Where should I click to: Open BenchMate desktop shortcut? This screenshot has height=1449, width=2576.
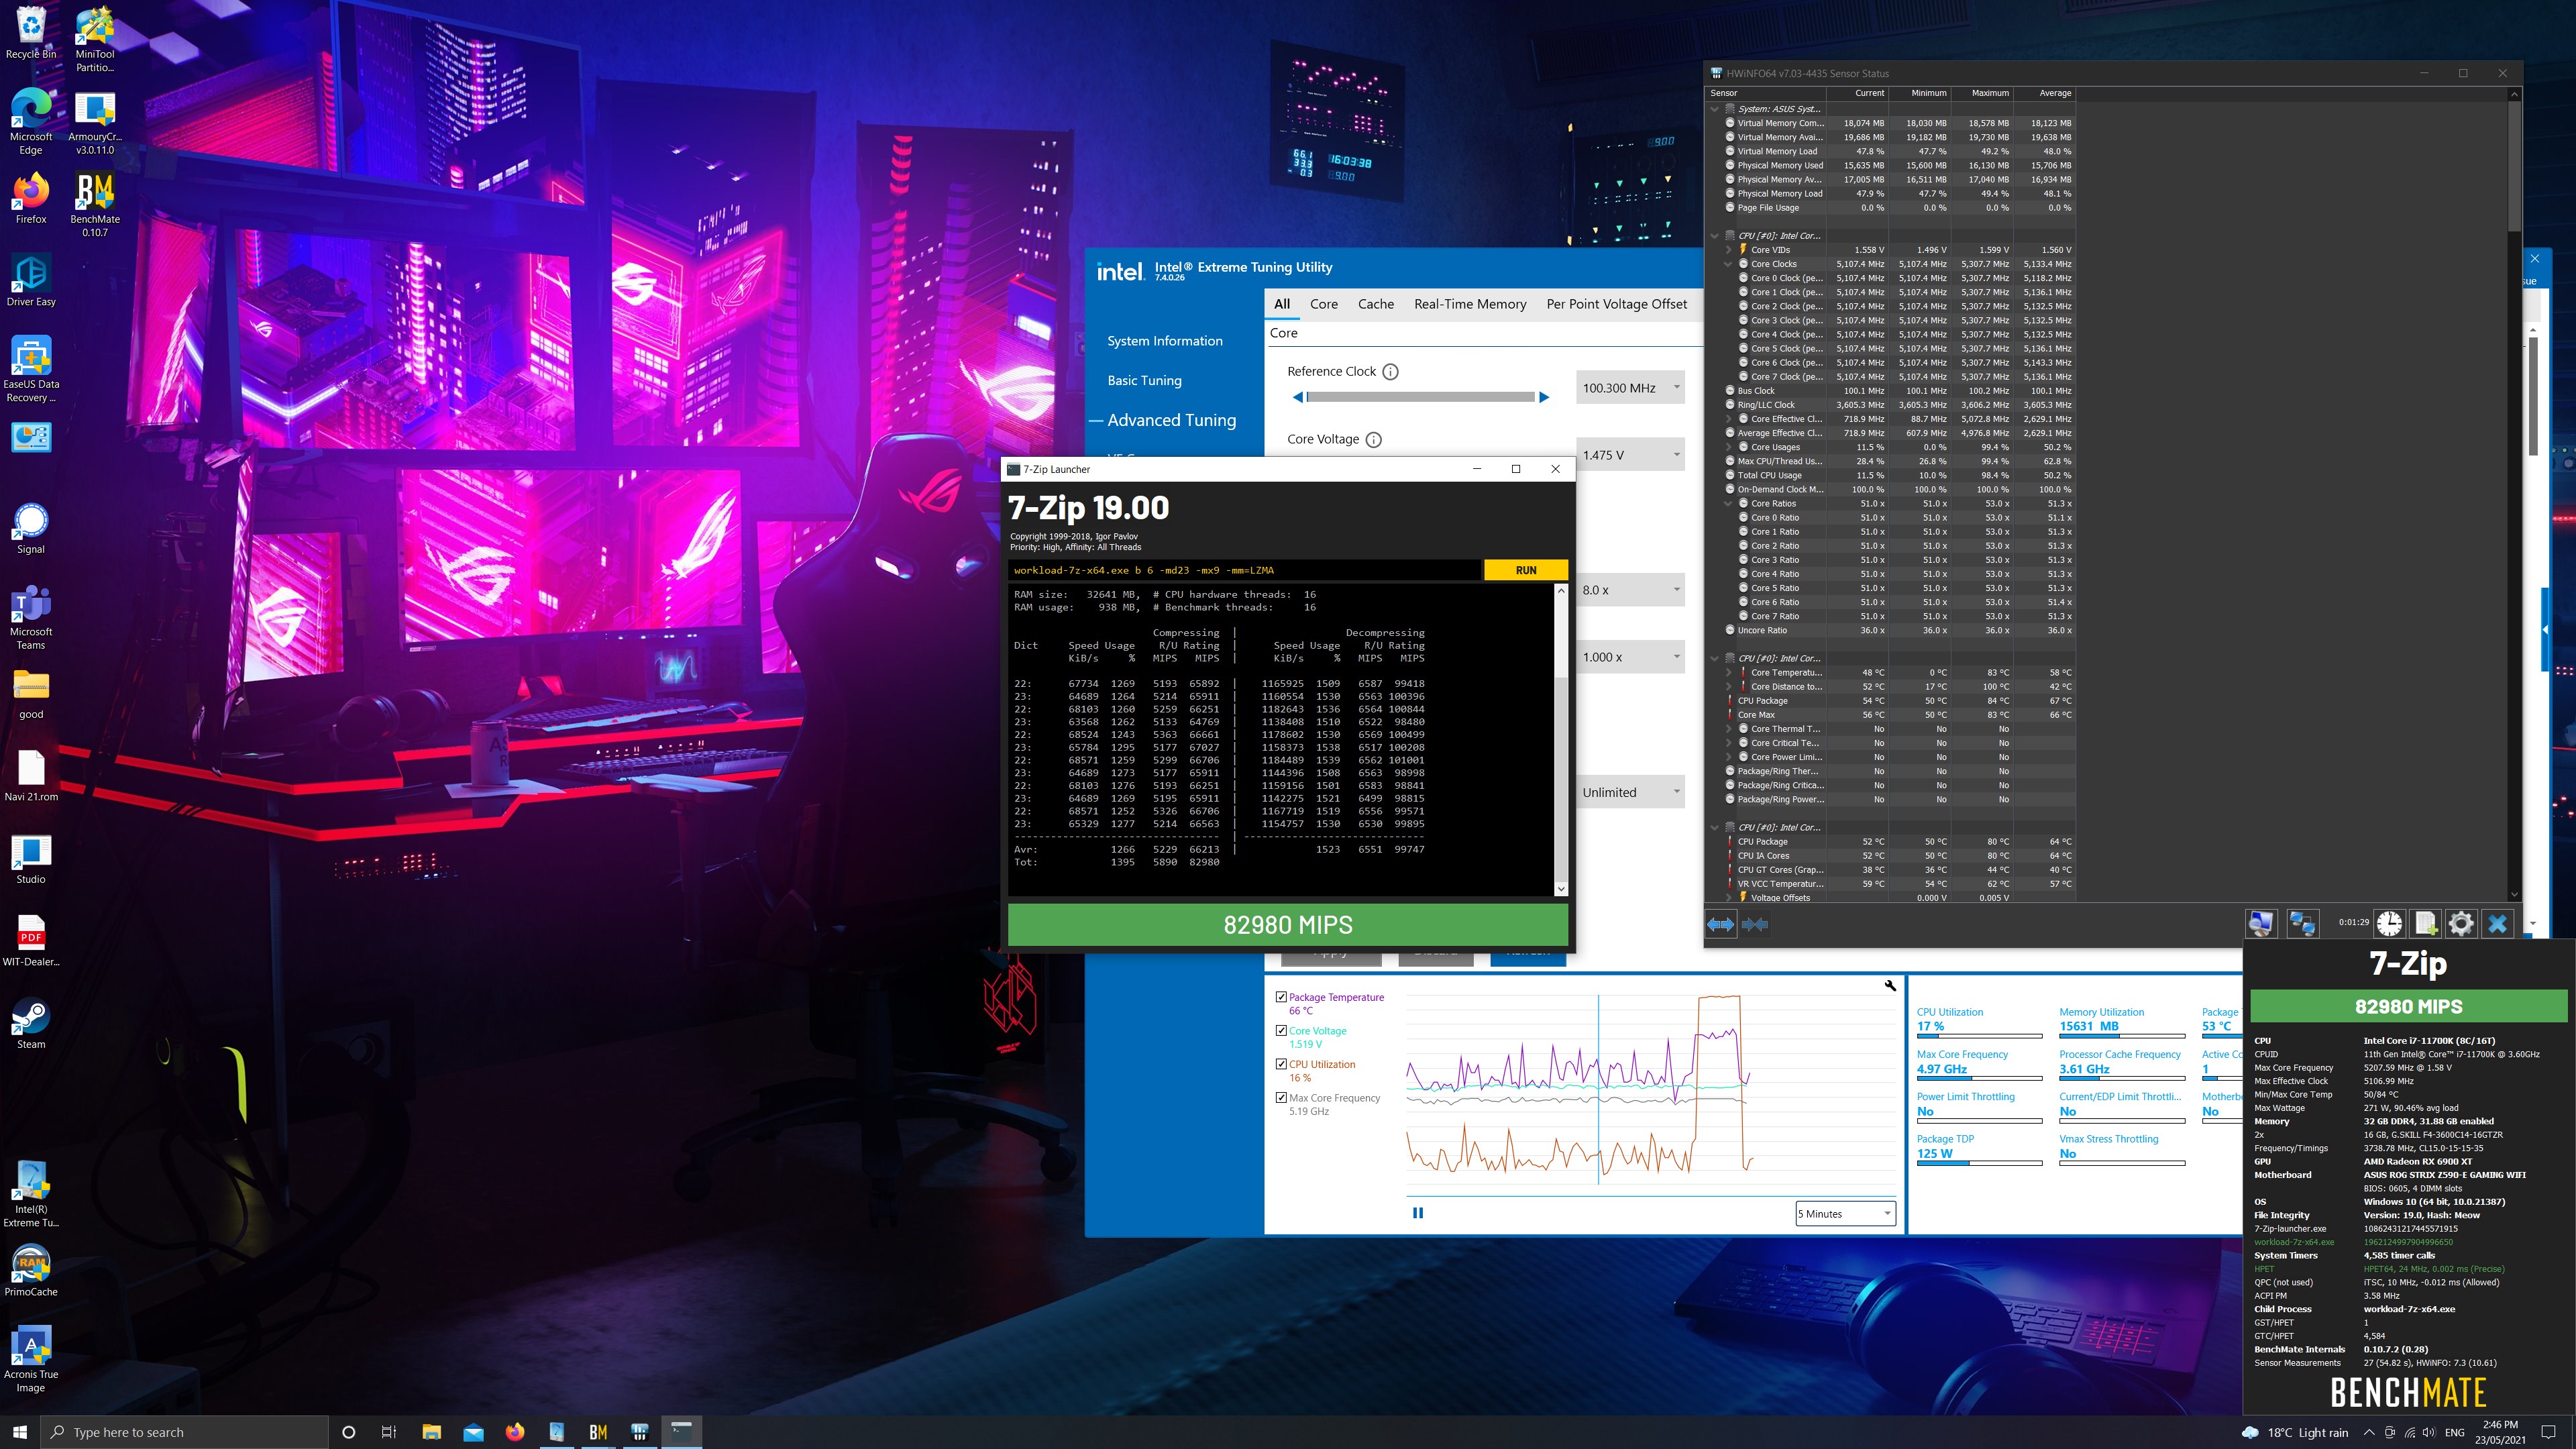(95, 205)
